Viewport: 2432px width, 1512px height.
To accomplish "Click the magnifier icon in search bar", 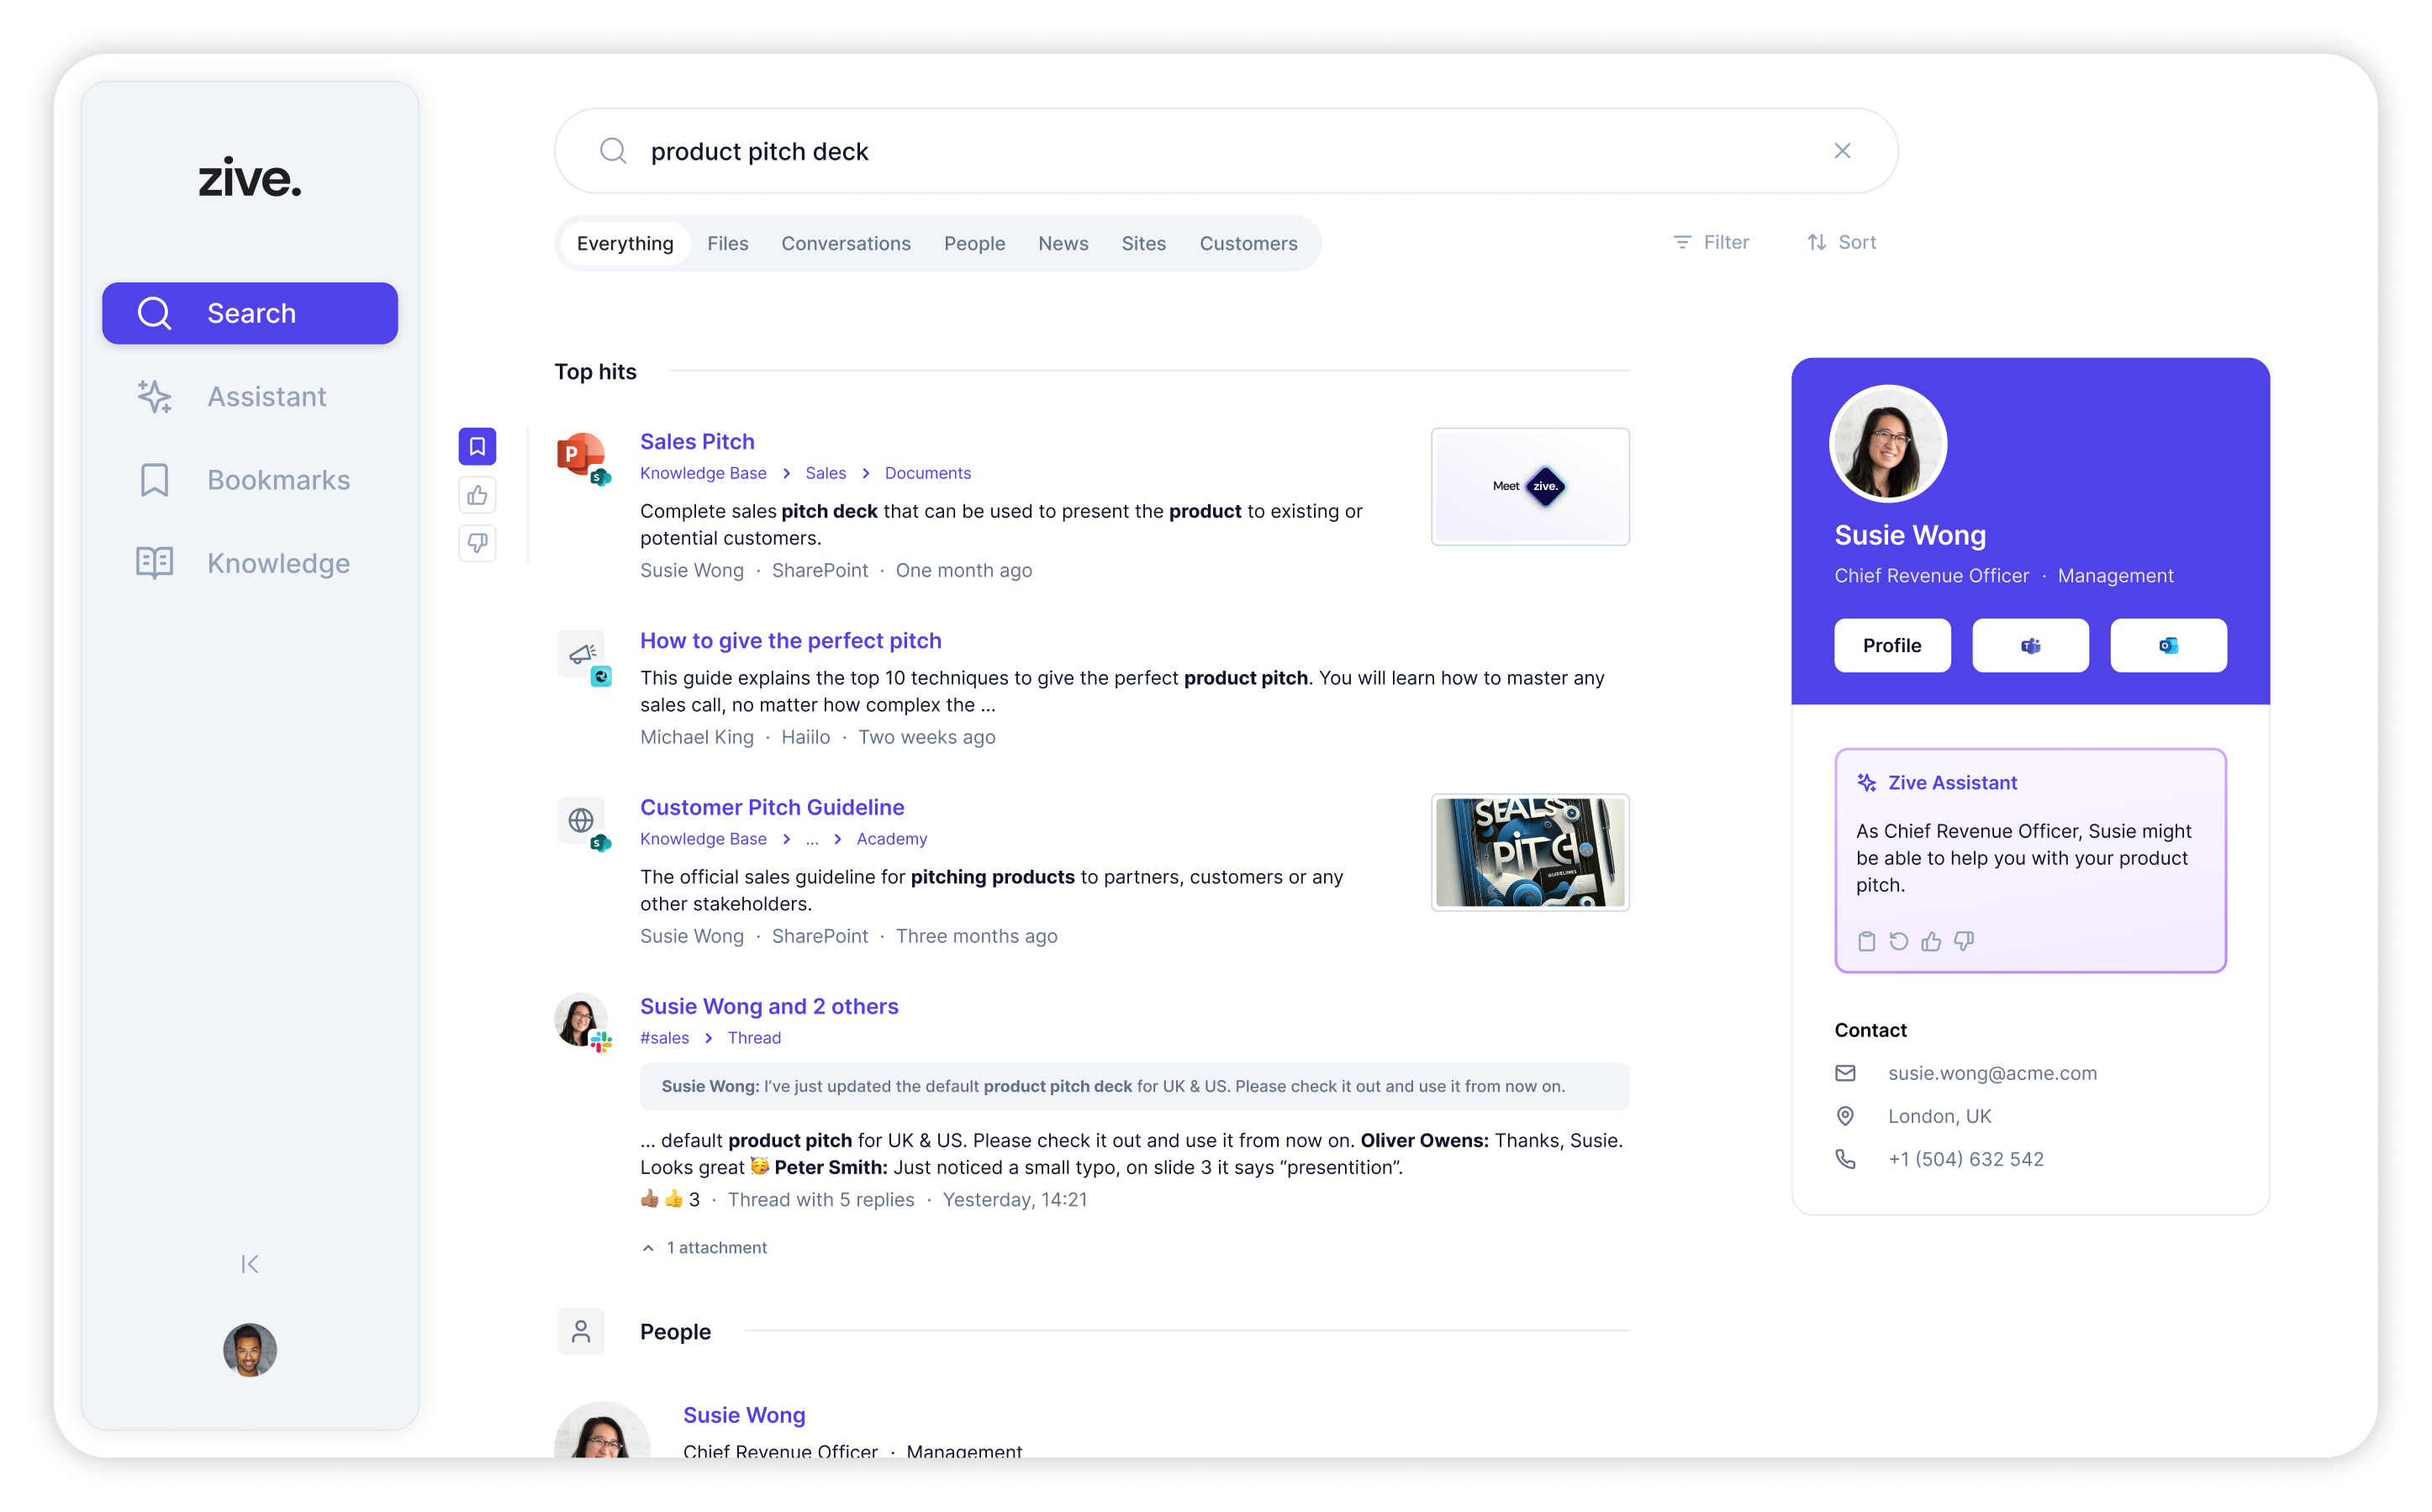I will click(613, 151).
